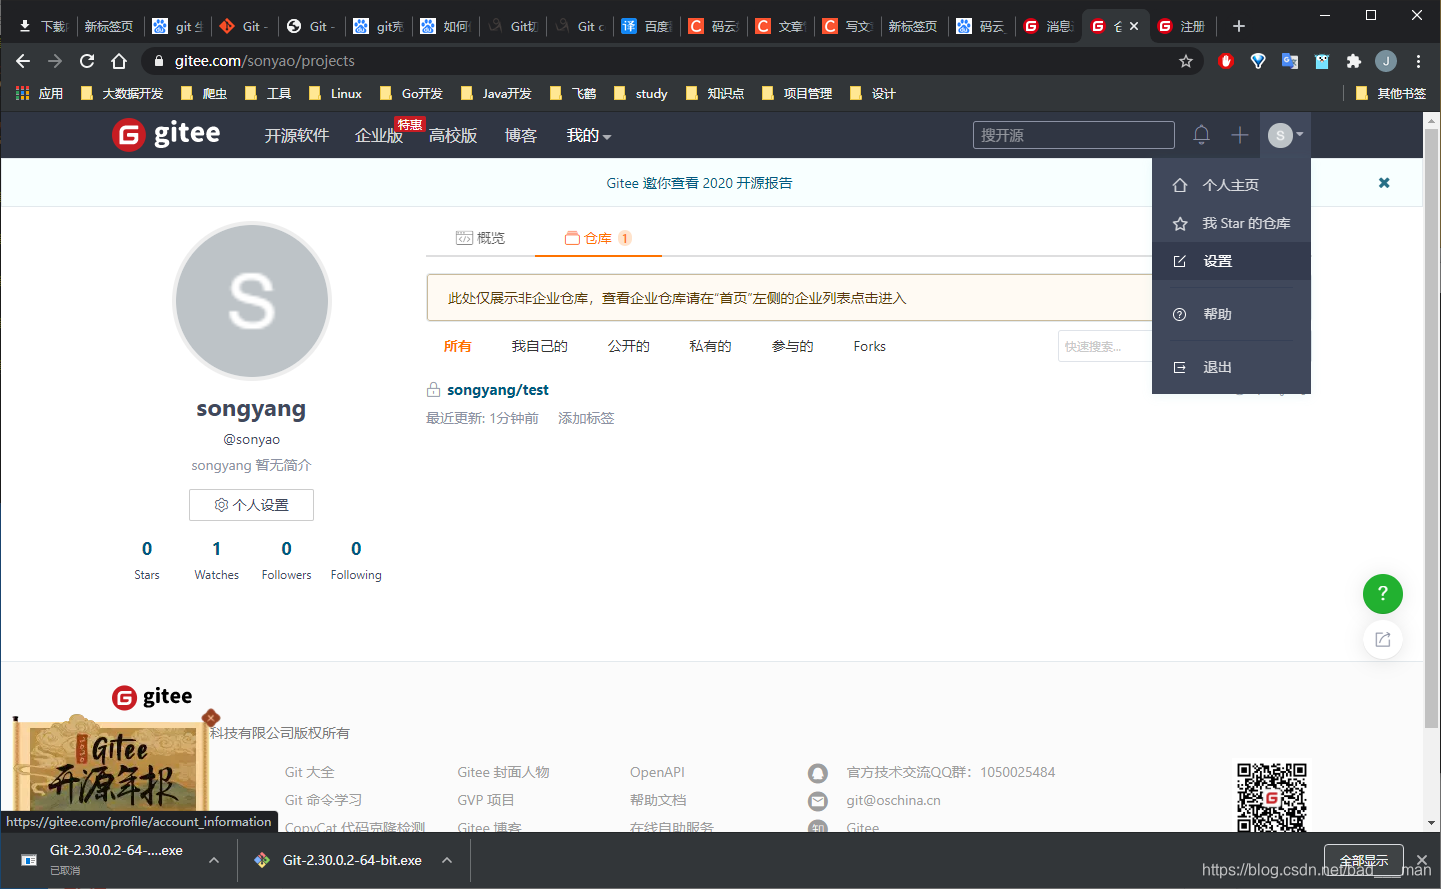Open the songyang/test repository link
This screenshot has height=889, width=1441.
(497, 389)
